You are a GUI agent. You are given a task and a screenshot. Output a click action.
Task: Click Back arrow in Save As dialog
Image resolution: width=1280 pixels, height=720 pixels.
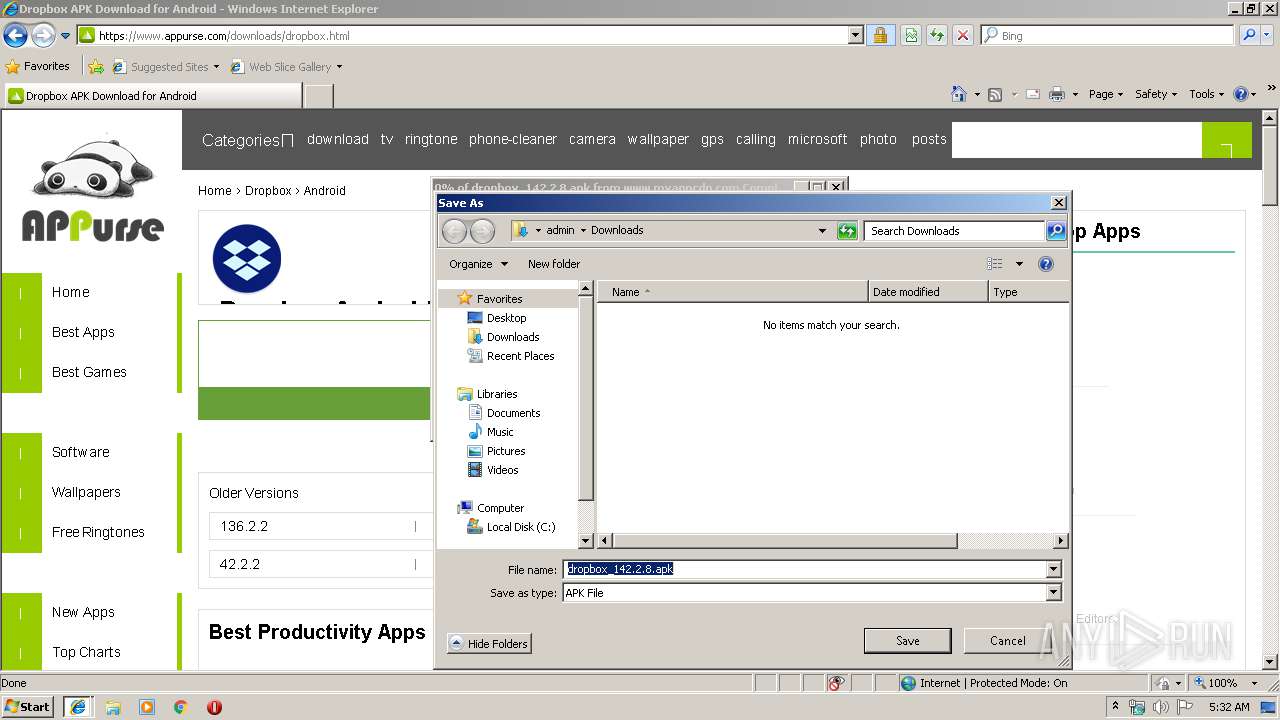tap(454, 231)
